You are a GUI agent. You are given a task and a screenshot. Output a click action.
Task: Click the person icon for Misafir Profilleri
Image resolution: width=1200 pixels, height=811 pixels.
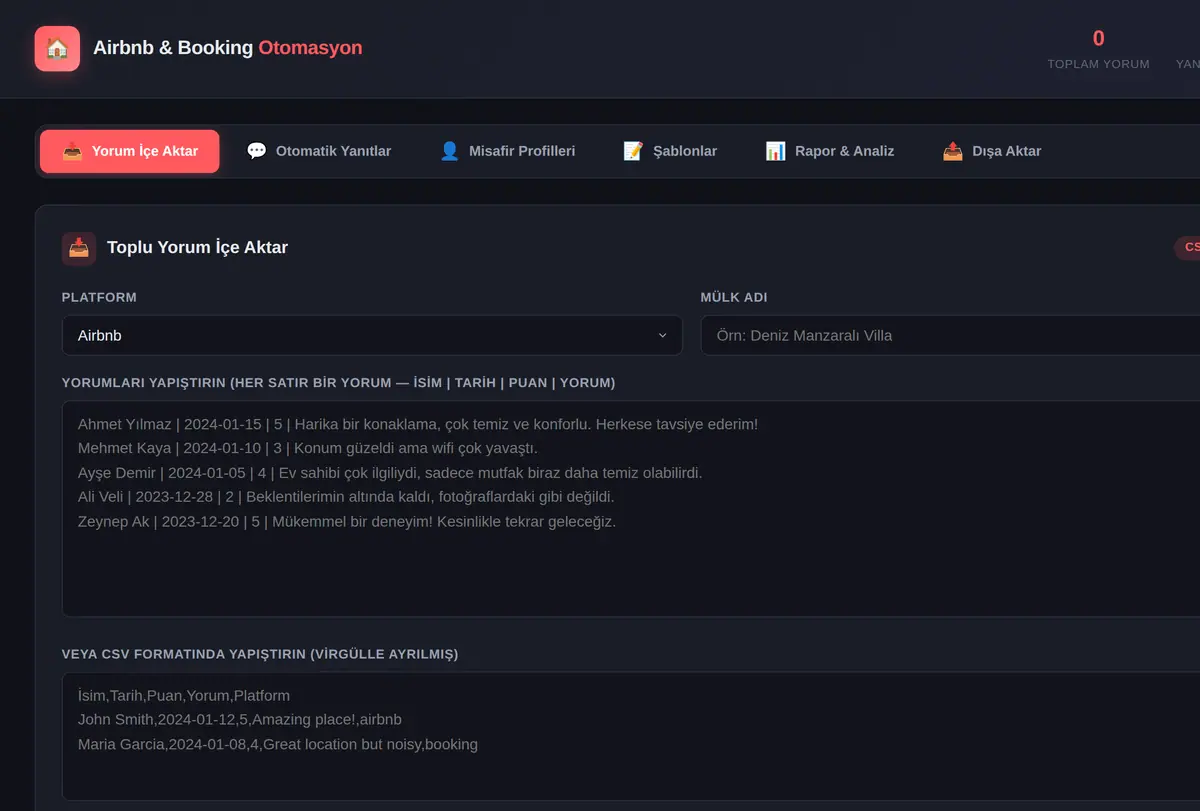450,151
